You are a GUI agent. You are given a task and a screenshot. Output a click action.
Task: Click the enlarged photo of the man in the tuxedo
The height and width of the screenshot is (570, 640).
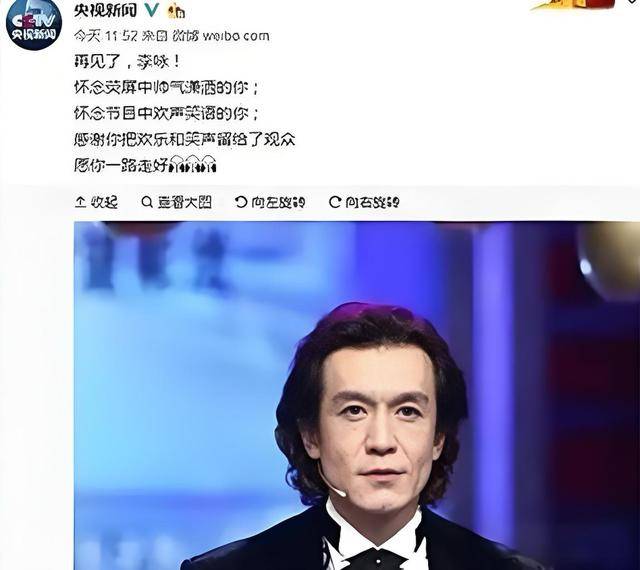click(357, 396)
